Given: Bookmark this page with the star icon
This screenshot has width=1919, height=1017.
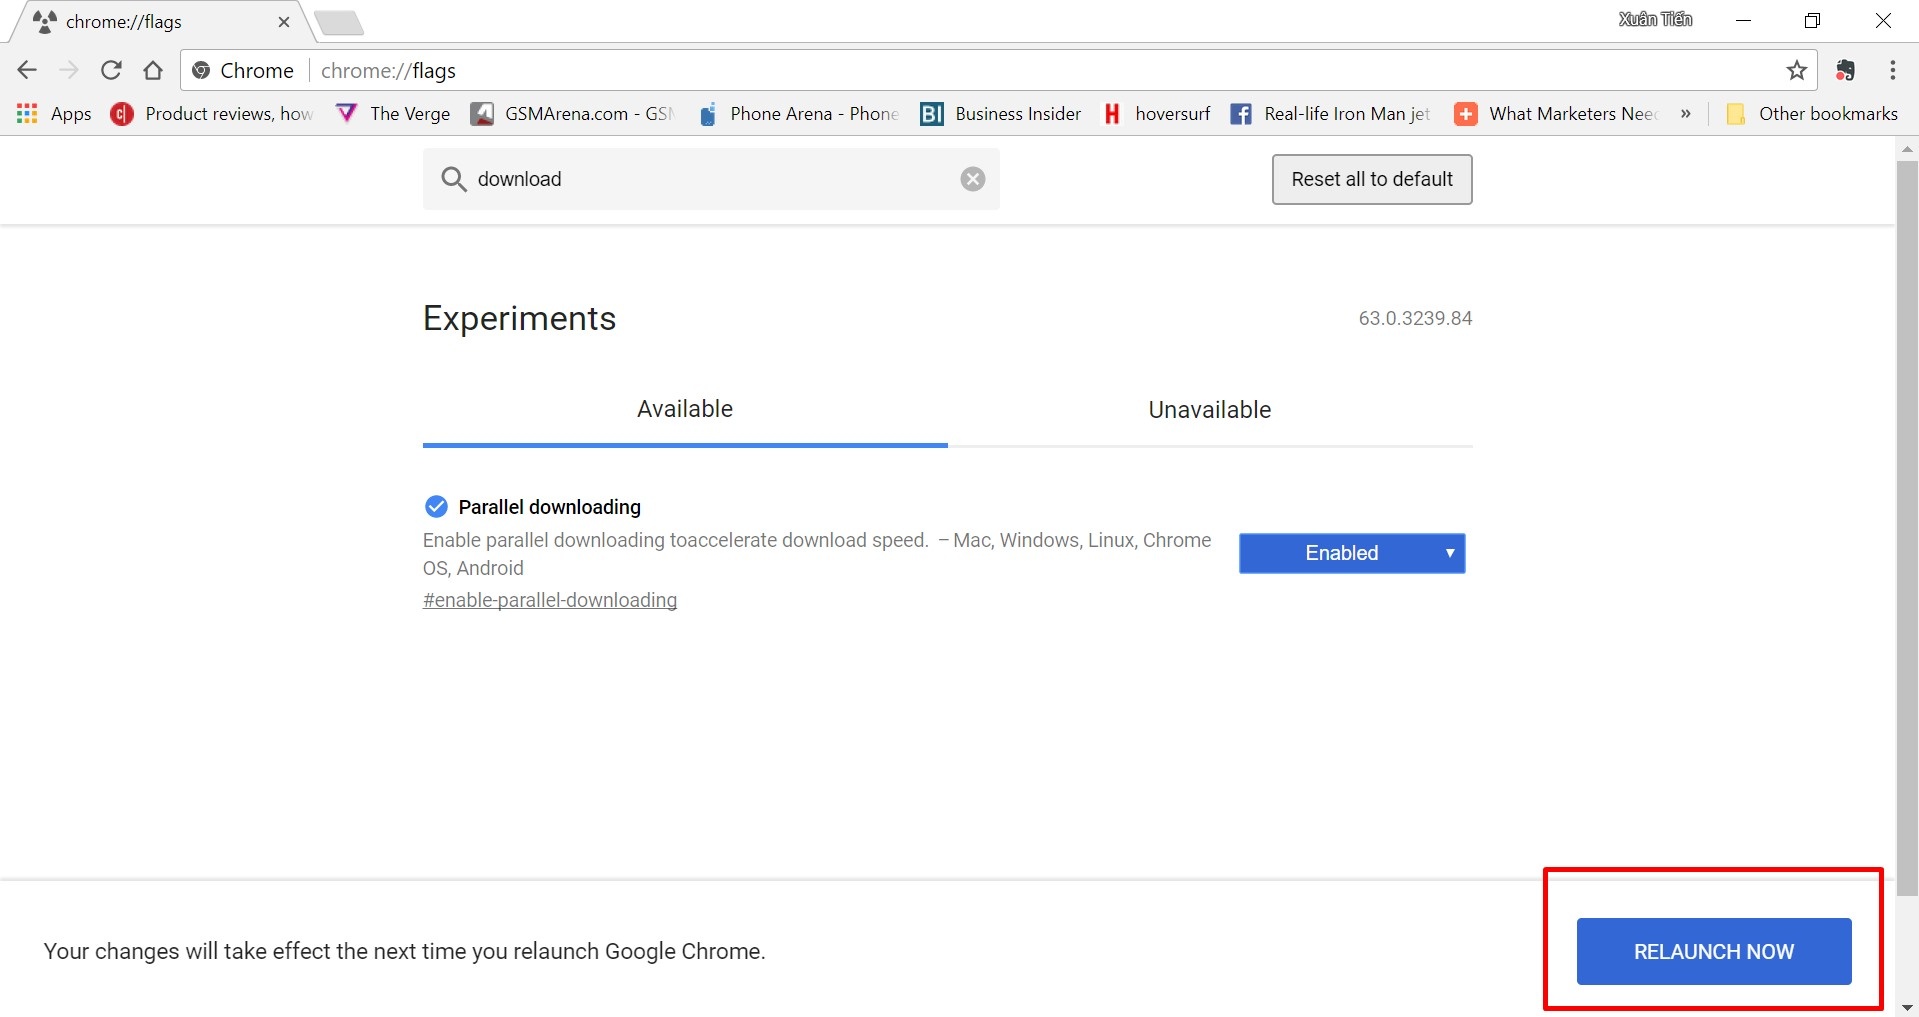Looking at the screenshot, I should tap(1796, 70).
